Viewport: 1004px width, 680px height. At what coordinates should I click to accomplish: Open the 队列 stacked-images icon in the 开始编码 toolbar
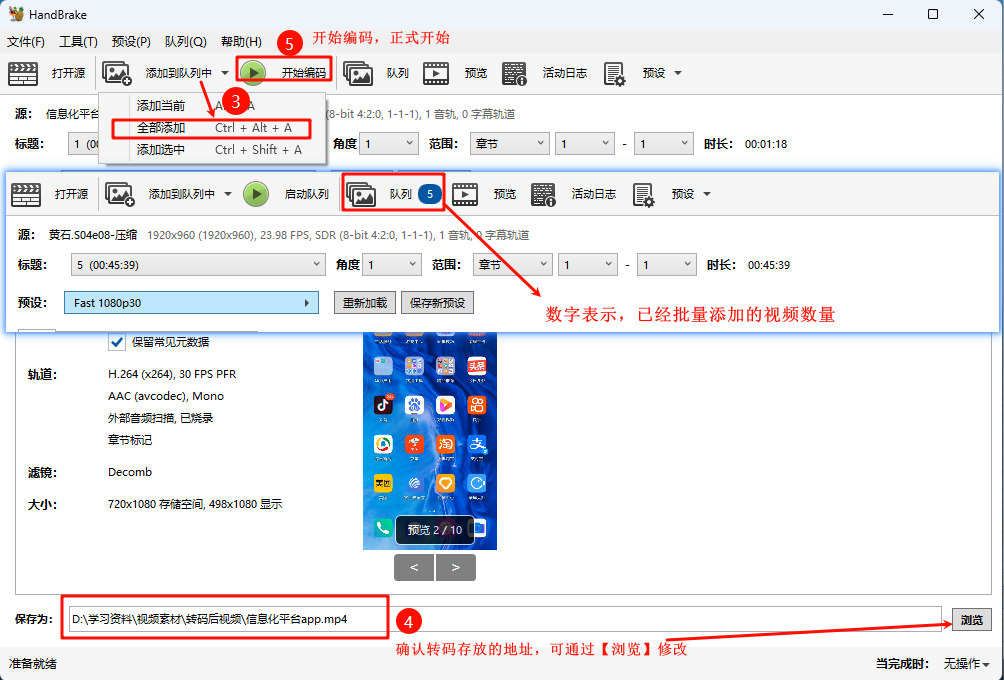[x=358, y=73]
